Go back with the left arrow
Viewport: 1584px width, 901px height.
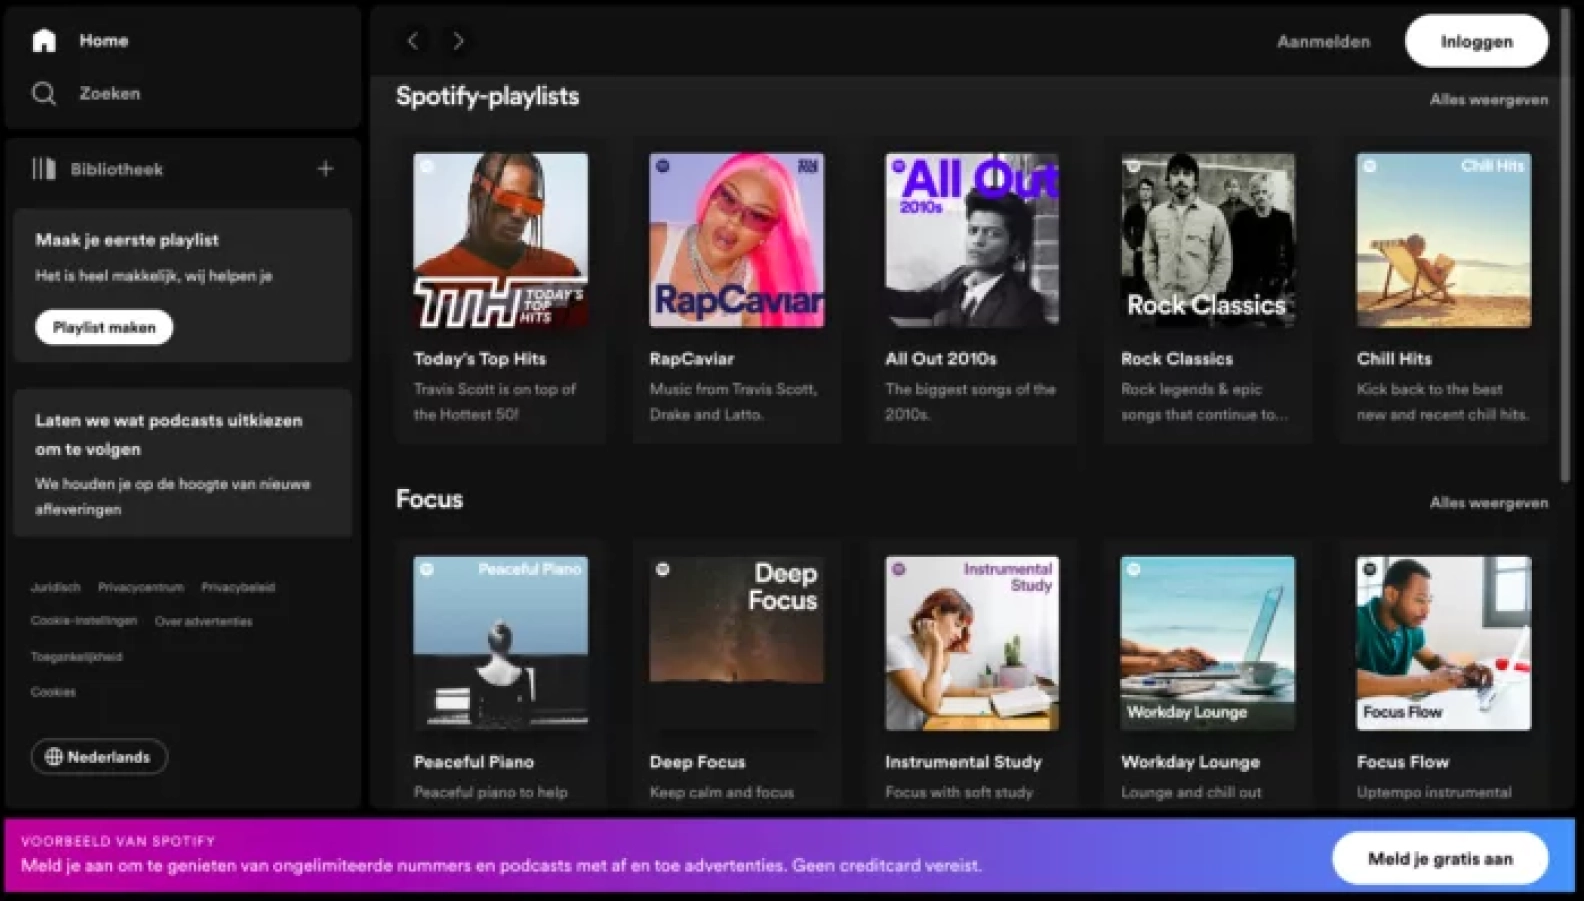tap(413, 41)
